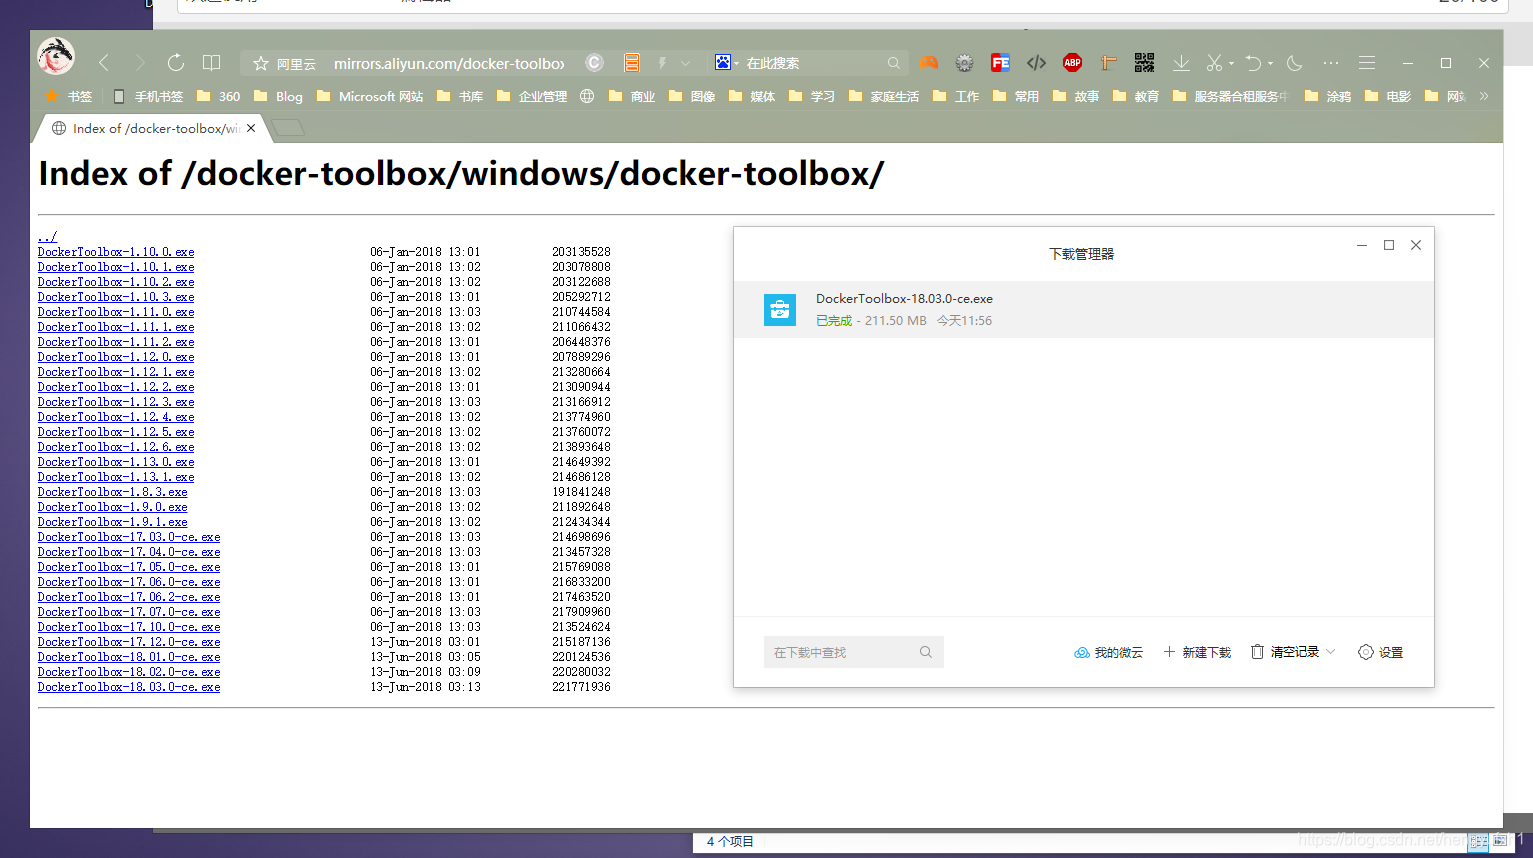Image resolution: width=1533 pixels, height=858 pixels.
Task: Expand 清空记录 dropdown chevron
Action: (1330, 652)
